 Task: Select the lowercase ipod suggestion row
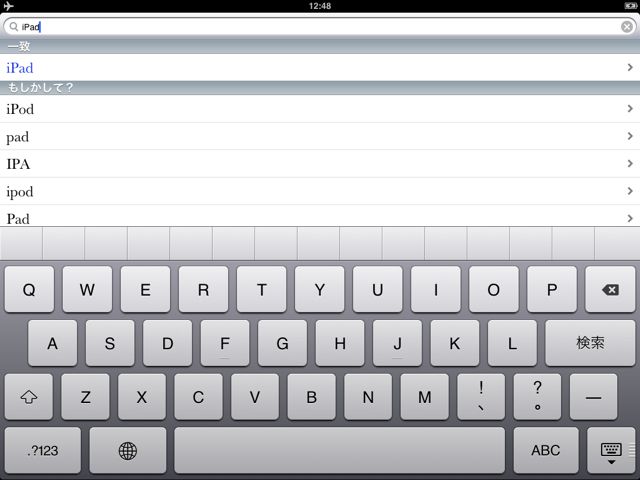click(320, 191)
